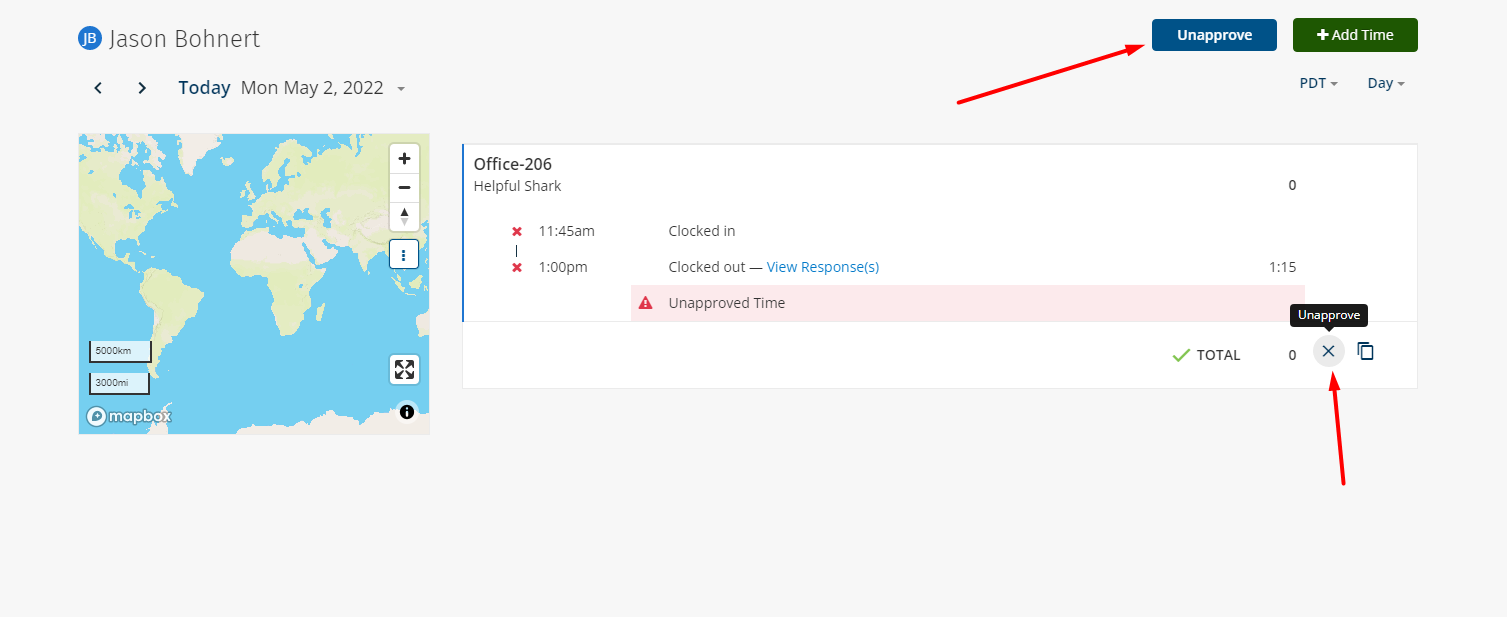This screenshot has height=617, width=1507.
Task: Click the Unapprove button at top
Action: [1214, 35]
